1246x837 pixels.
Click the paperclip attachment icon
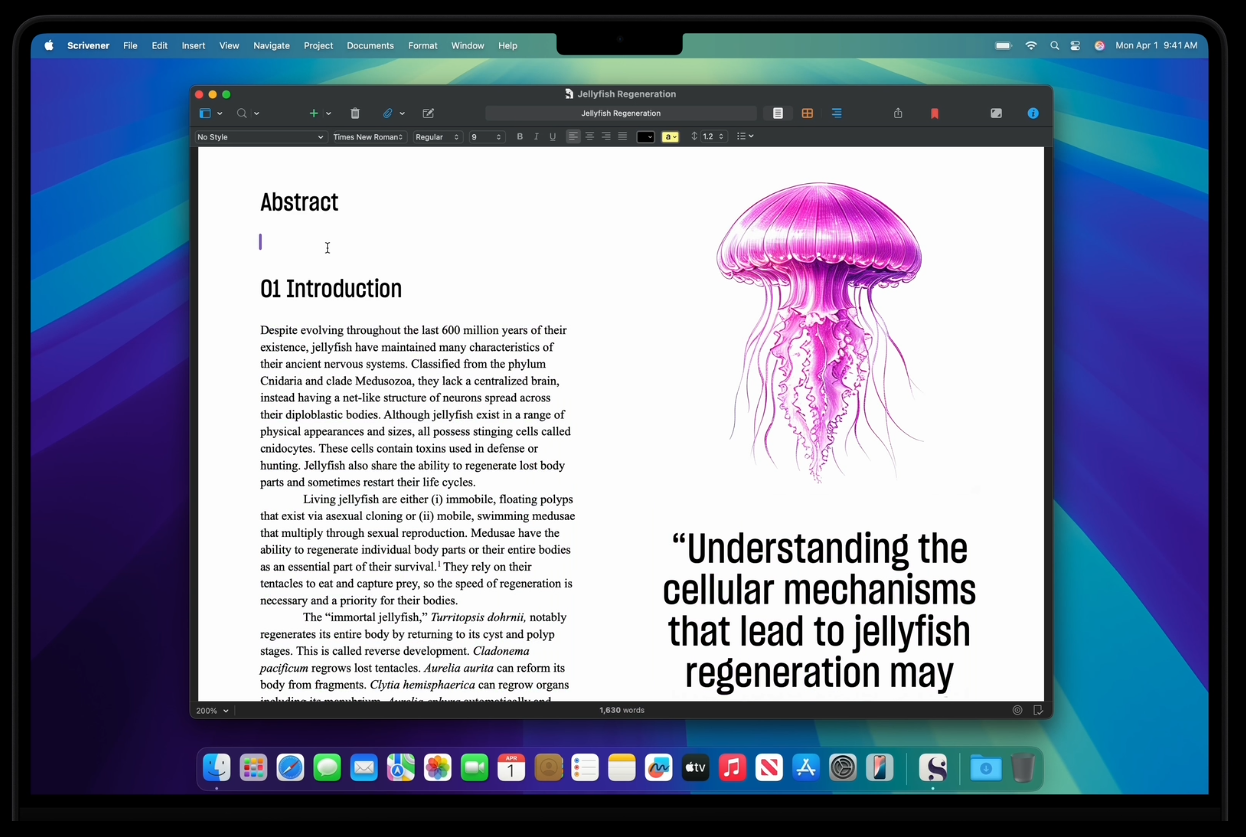388,113
